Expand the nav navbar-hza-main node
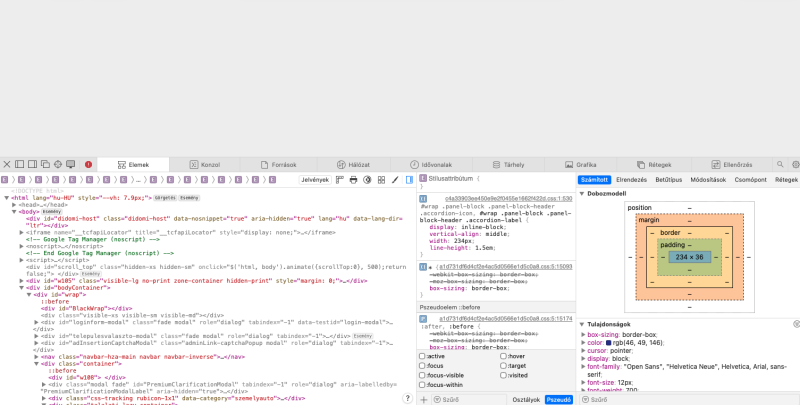The width and height of the screenshot is (800, 405). point(36,357)
